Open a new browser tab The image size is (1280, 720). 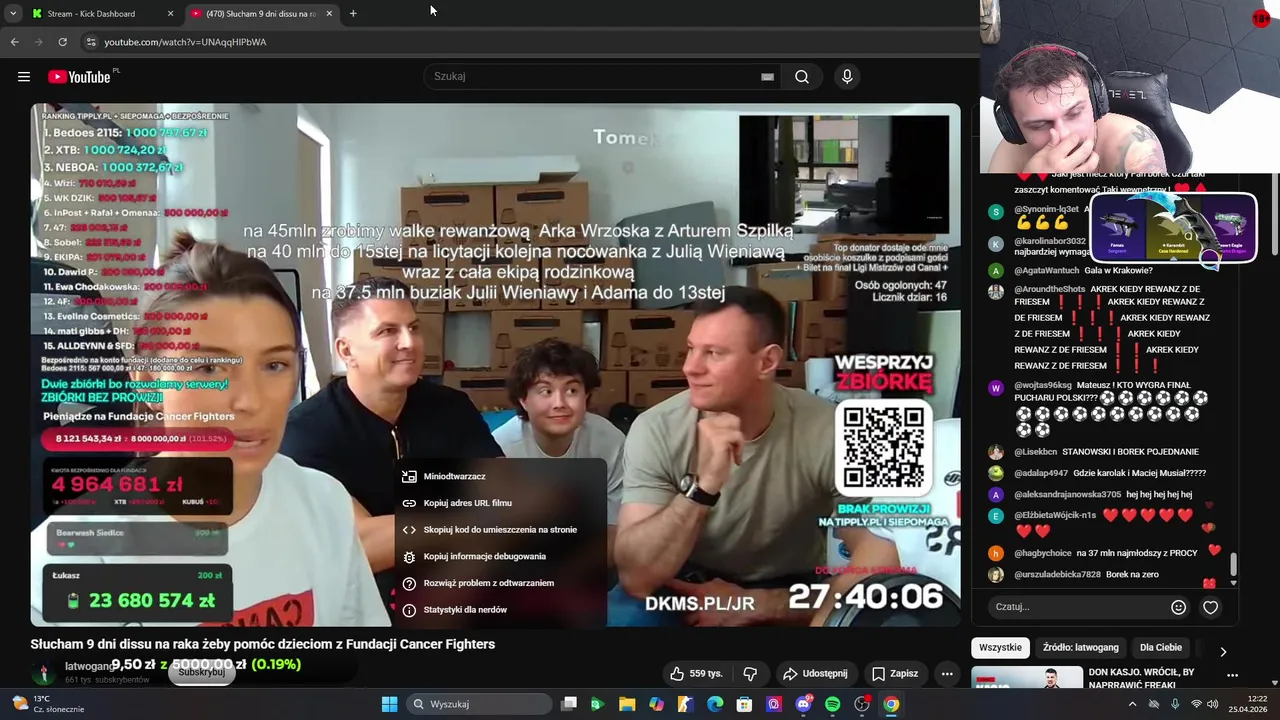coord(353,14)
